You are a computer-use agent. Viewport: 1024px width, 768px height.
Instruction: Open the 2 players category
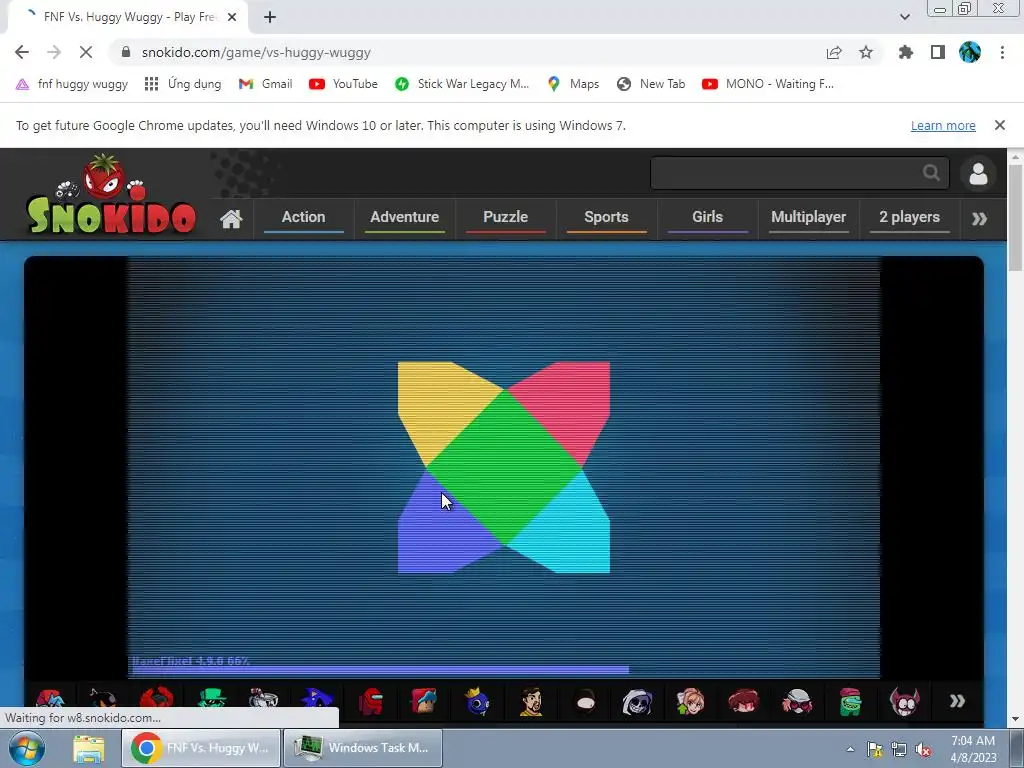click(x=909, y=217)
